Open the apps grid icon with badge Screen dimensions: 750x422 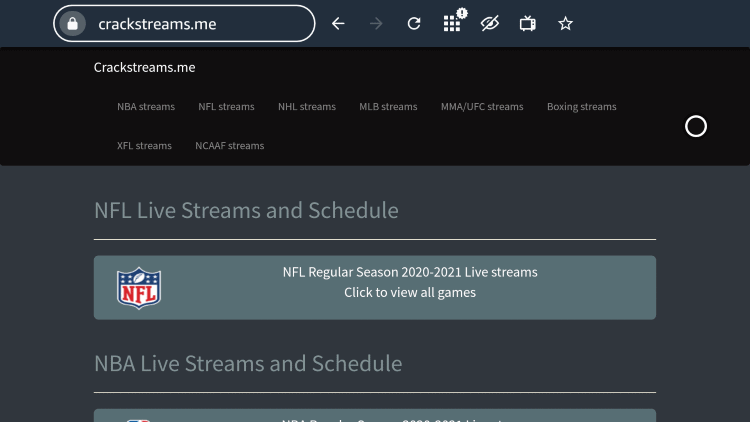(452, 22)
